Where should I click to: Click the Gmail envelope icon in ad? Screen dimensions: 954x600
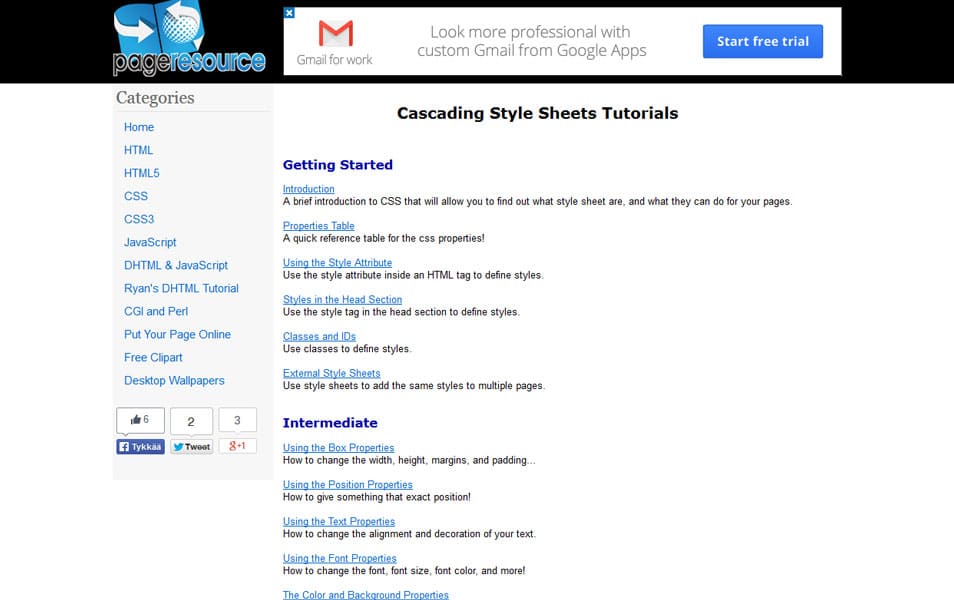pyautogui.click(x=335, y=35)
